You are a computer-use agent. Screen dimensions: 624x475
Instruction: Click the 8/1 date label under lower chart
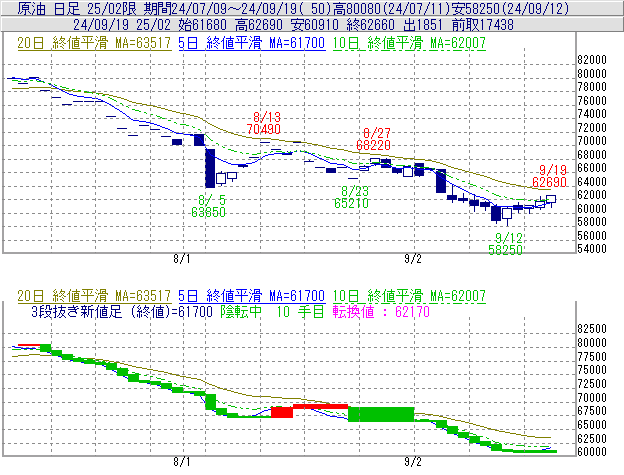point(182,462)
